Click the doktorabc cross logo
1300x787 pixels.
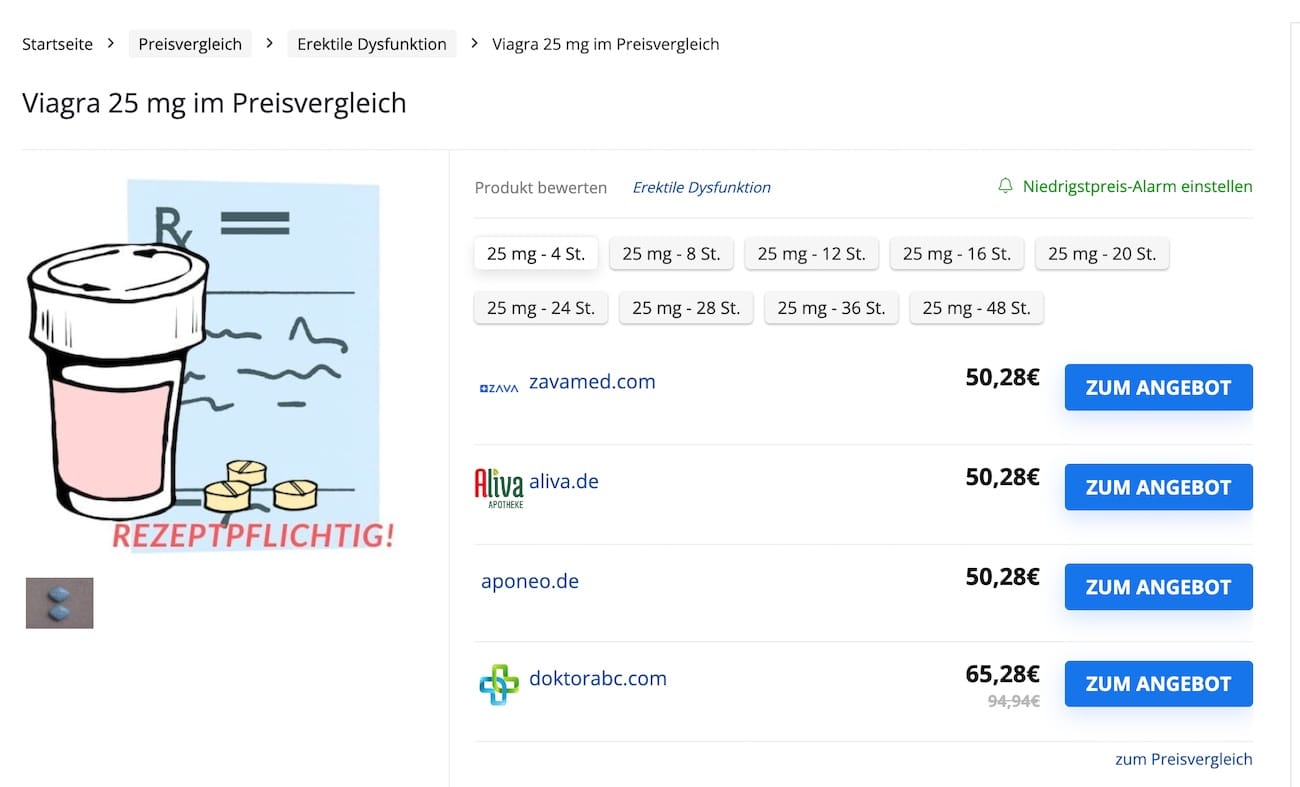click(x=499, y=684)
